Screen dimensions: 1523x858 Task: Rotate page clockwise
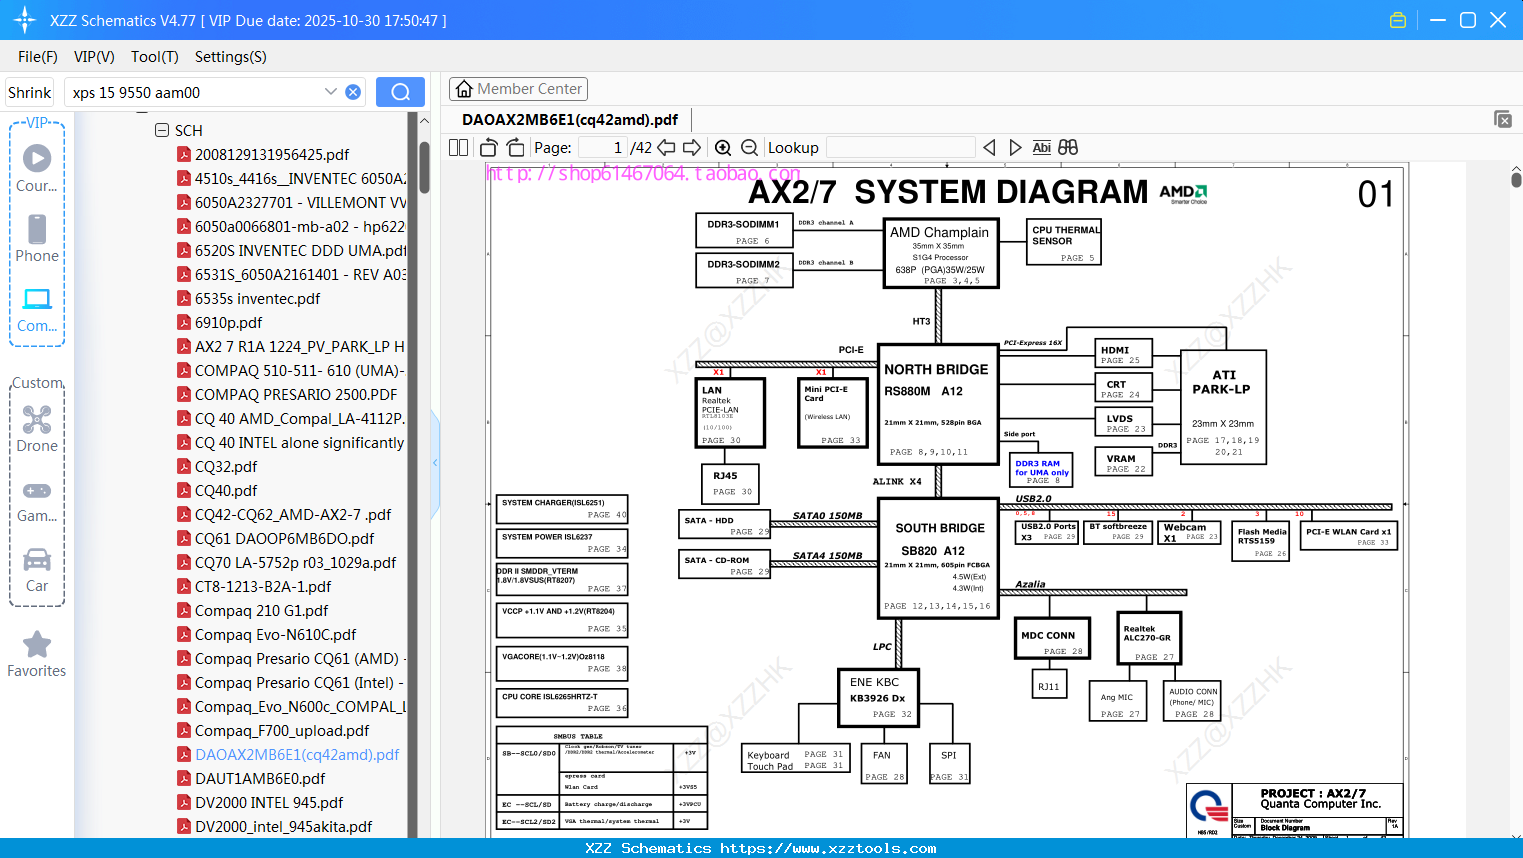pyautogui.click(x=515, y=147)
